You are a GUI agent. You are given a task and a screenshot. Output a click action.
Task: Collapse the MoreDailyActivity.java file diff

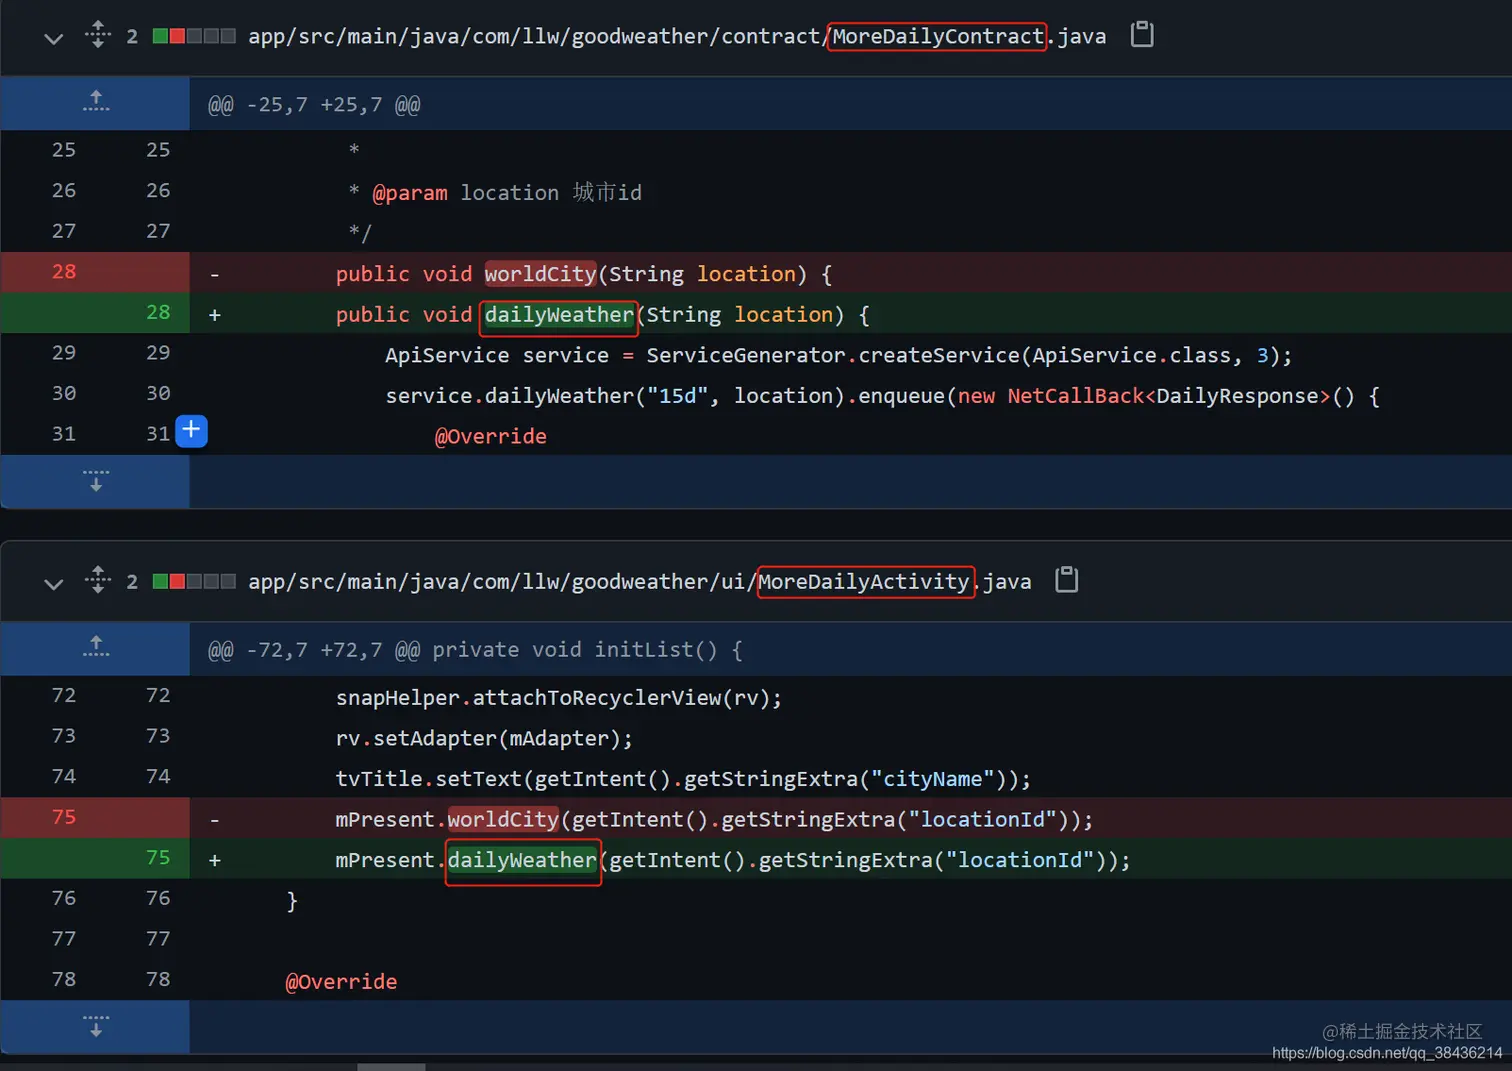54,584
